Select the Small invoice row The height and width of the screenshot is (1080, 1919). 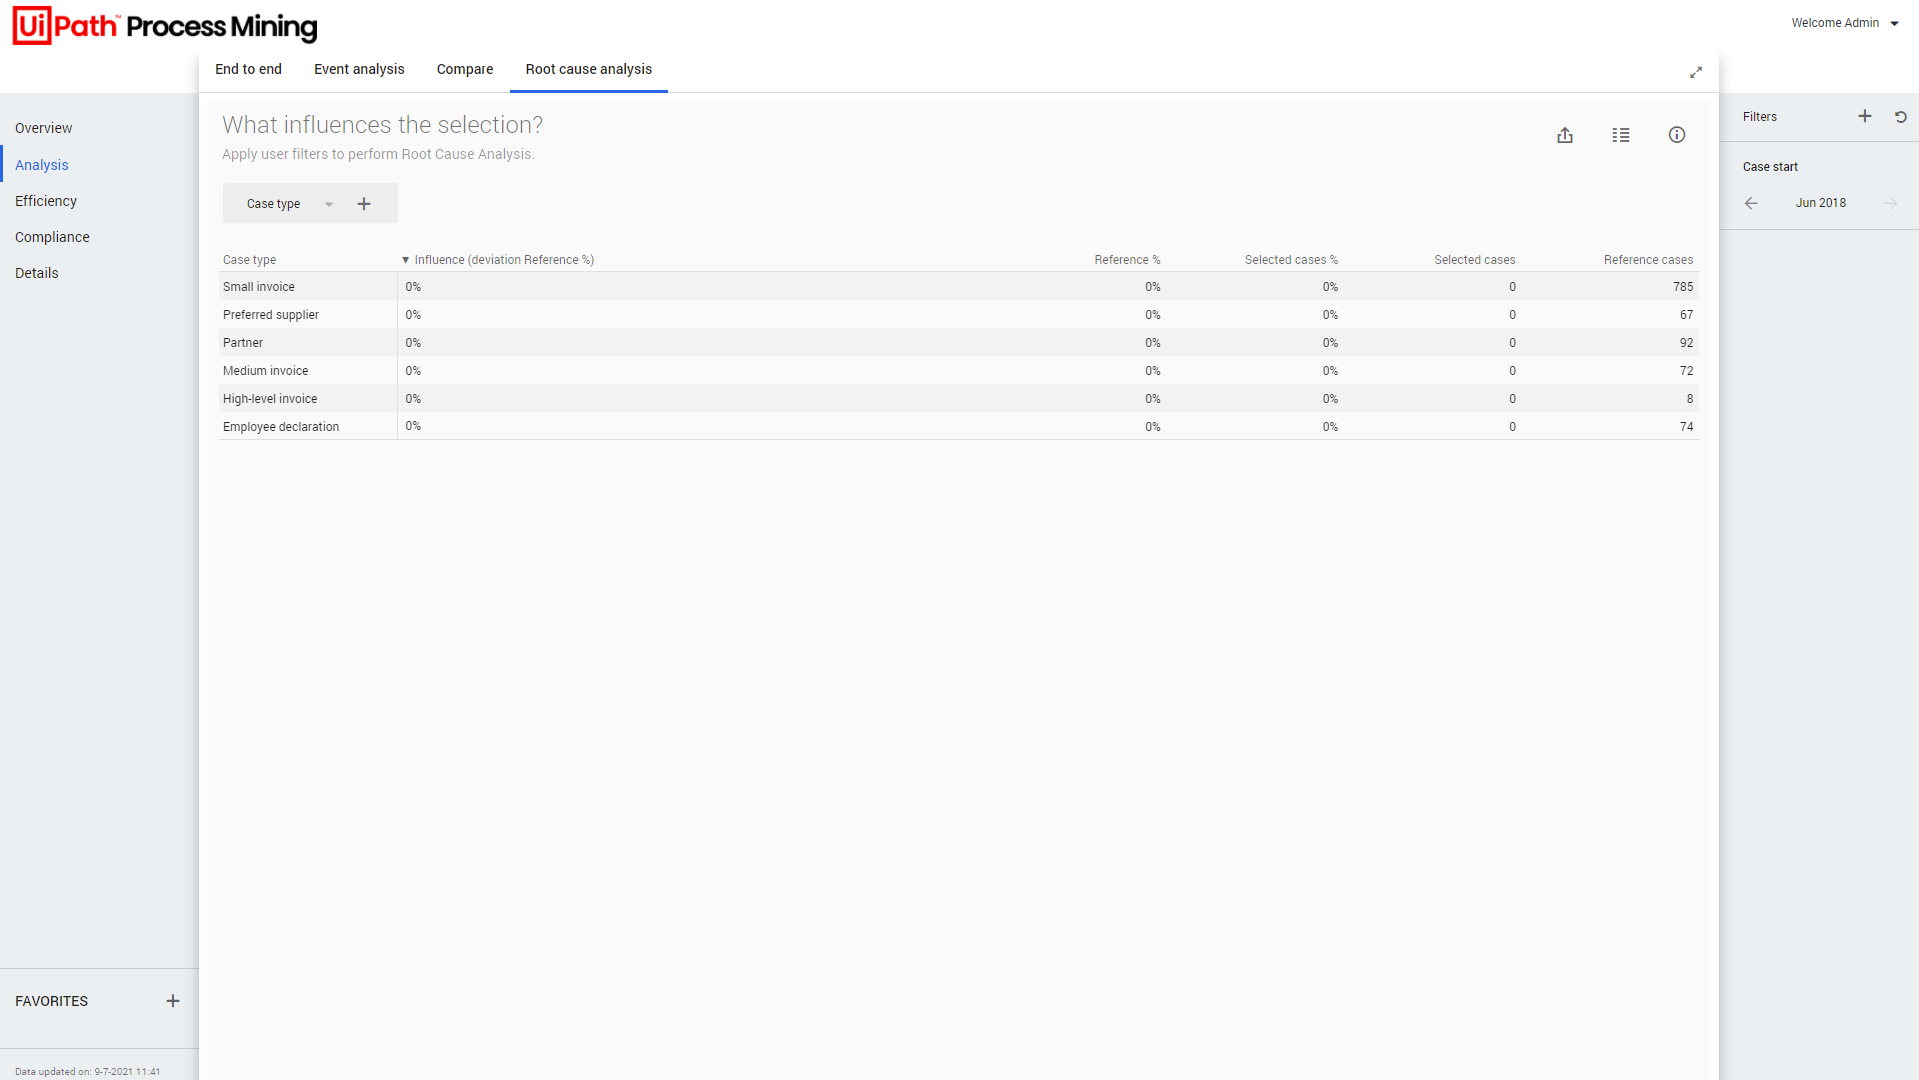(259, 287)
